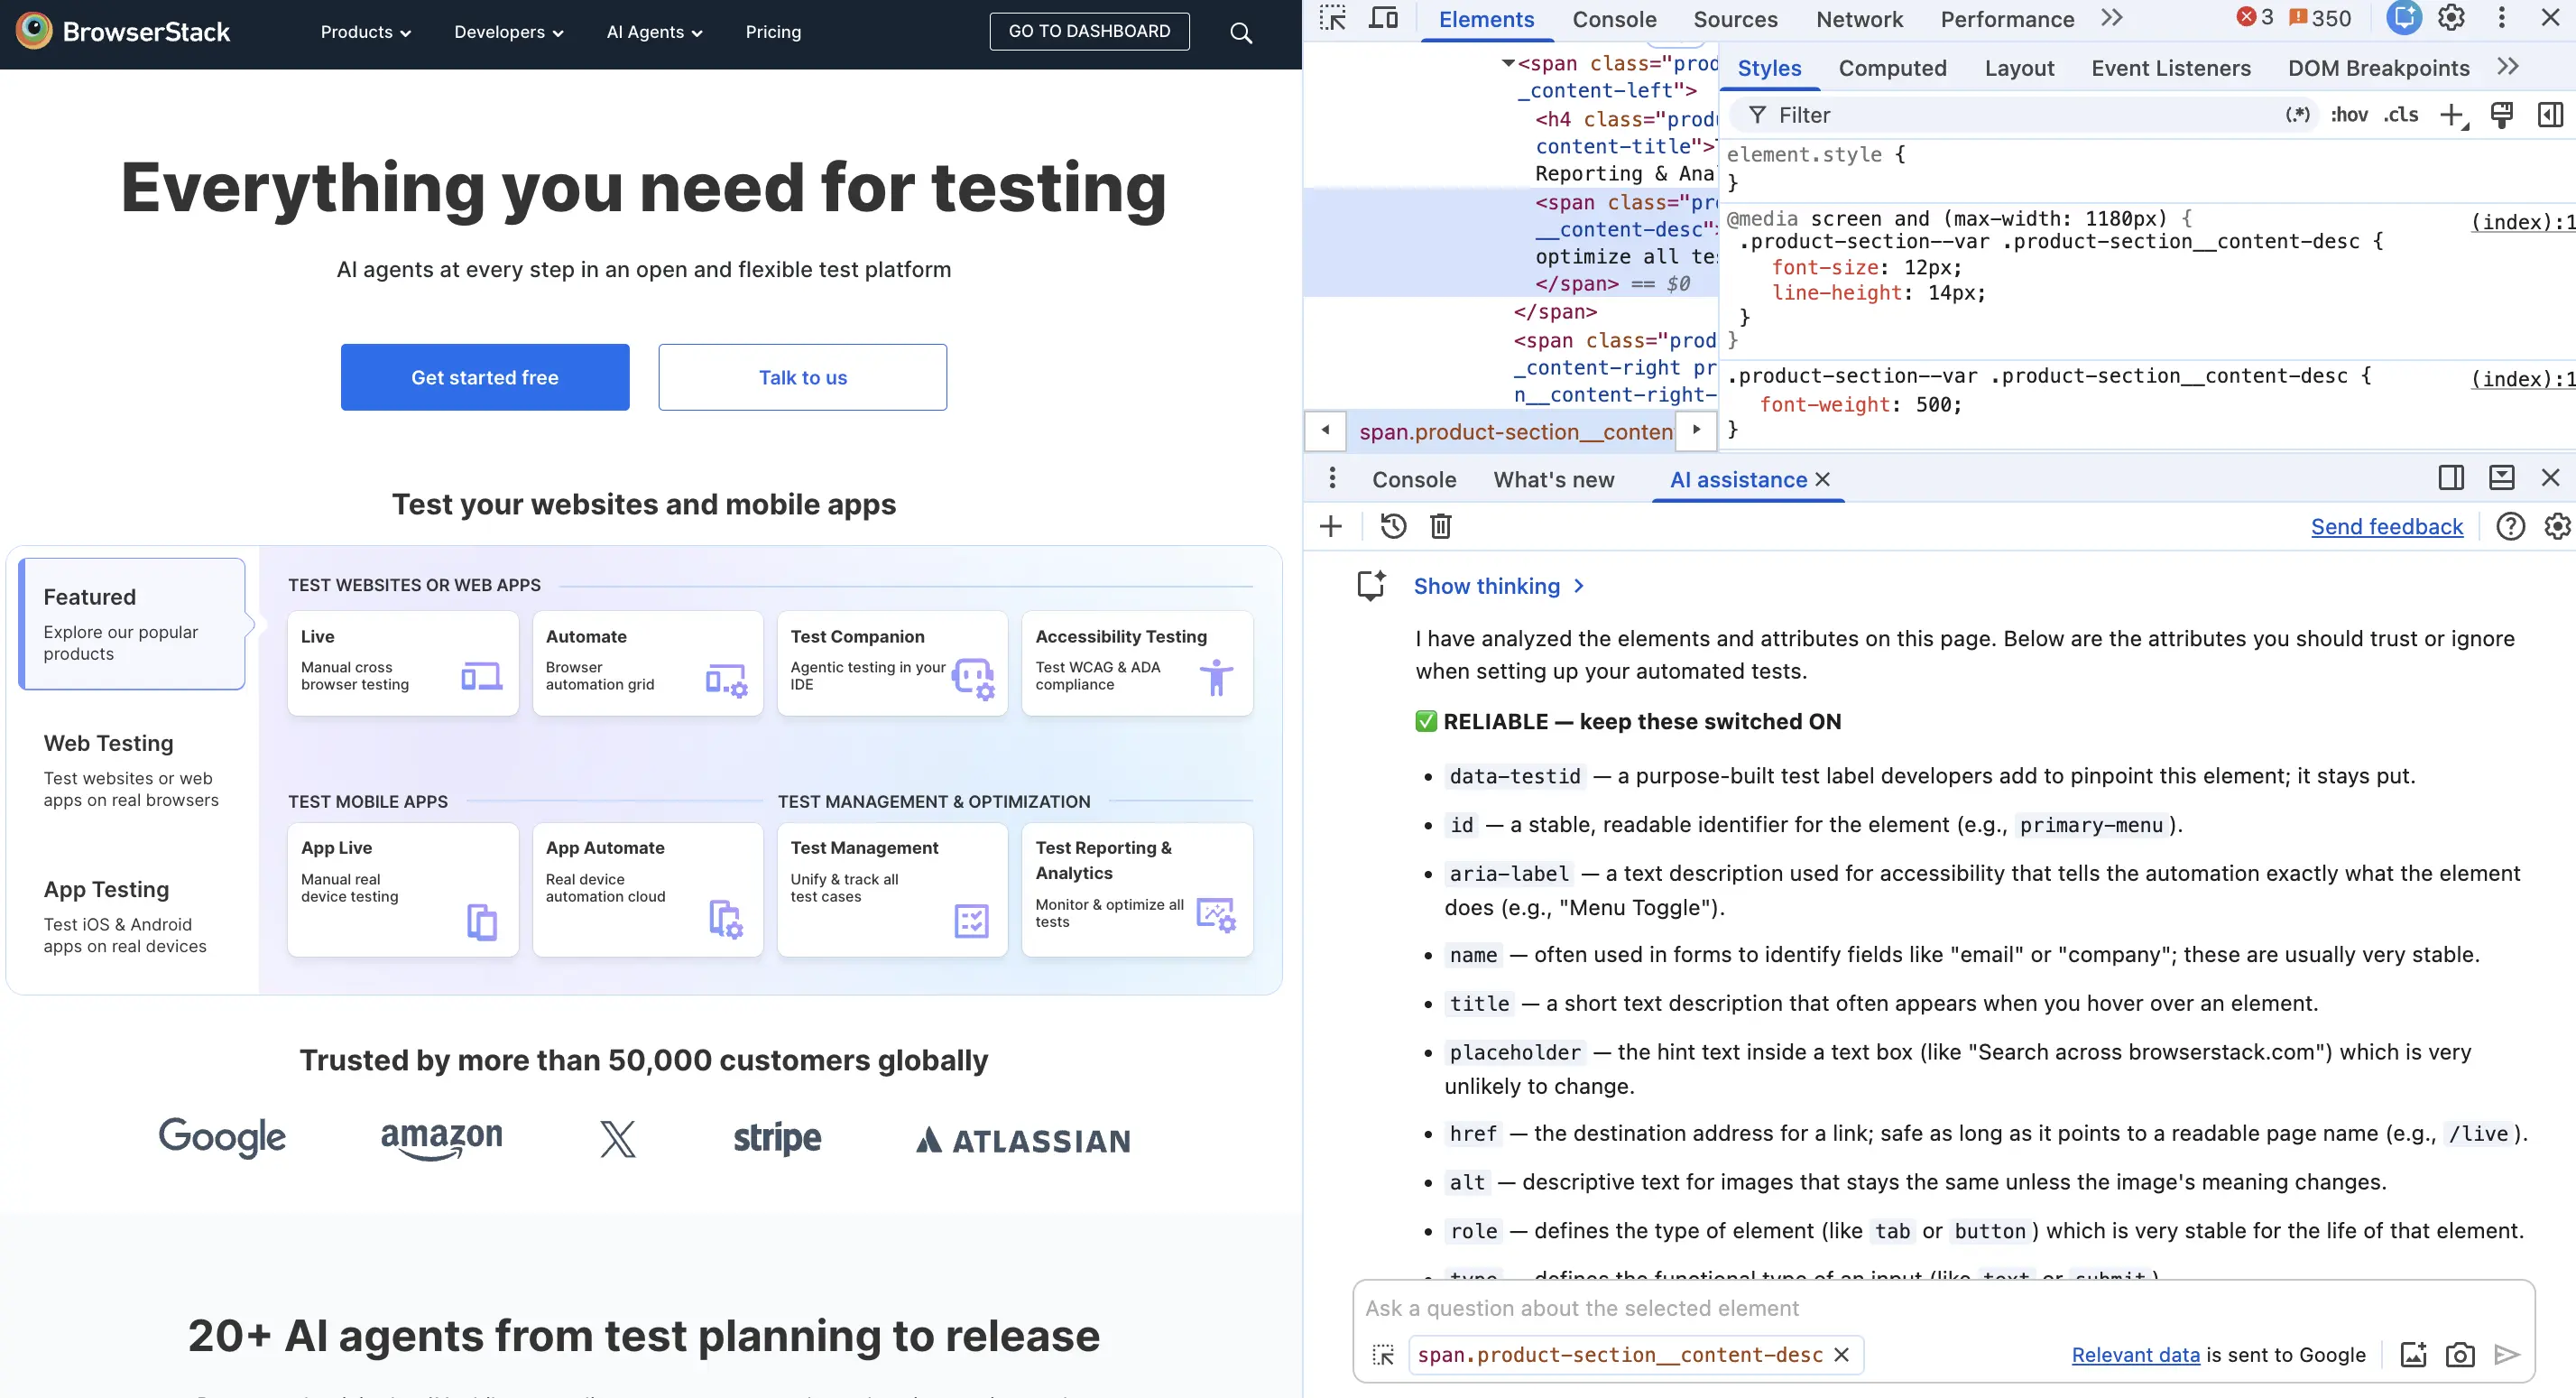Open the Network tab

click(1859, 19)
